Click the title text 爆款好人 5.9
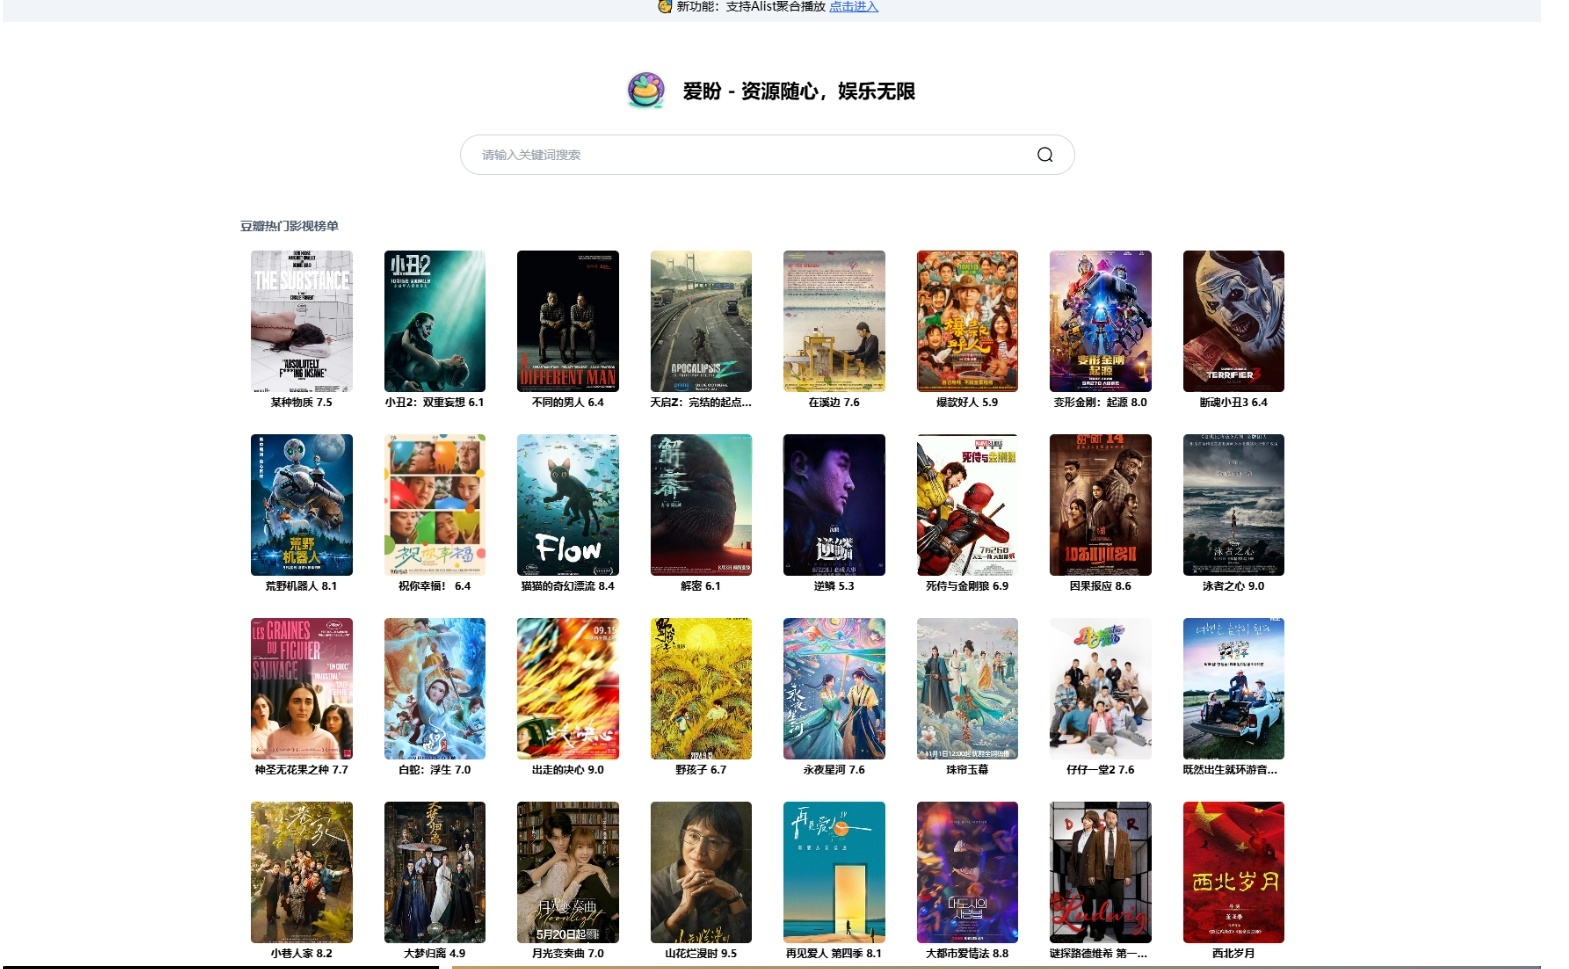1569x969 pixels. [x=967, y=402]
